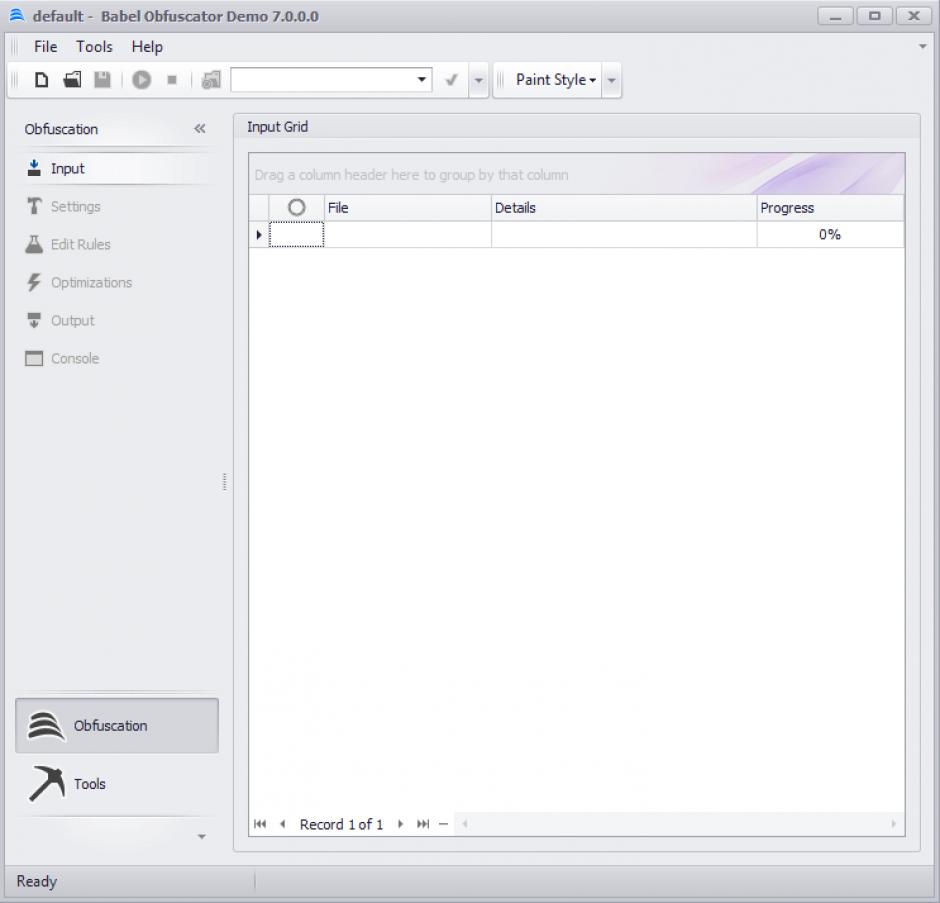Open the Paint Style dropdown
940x903 pixels.
[556, 80]
